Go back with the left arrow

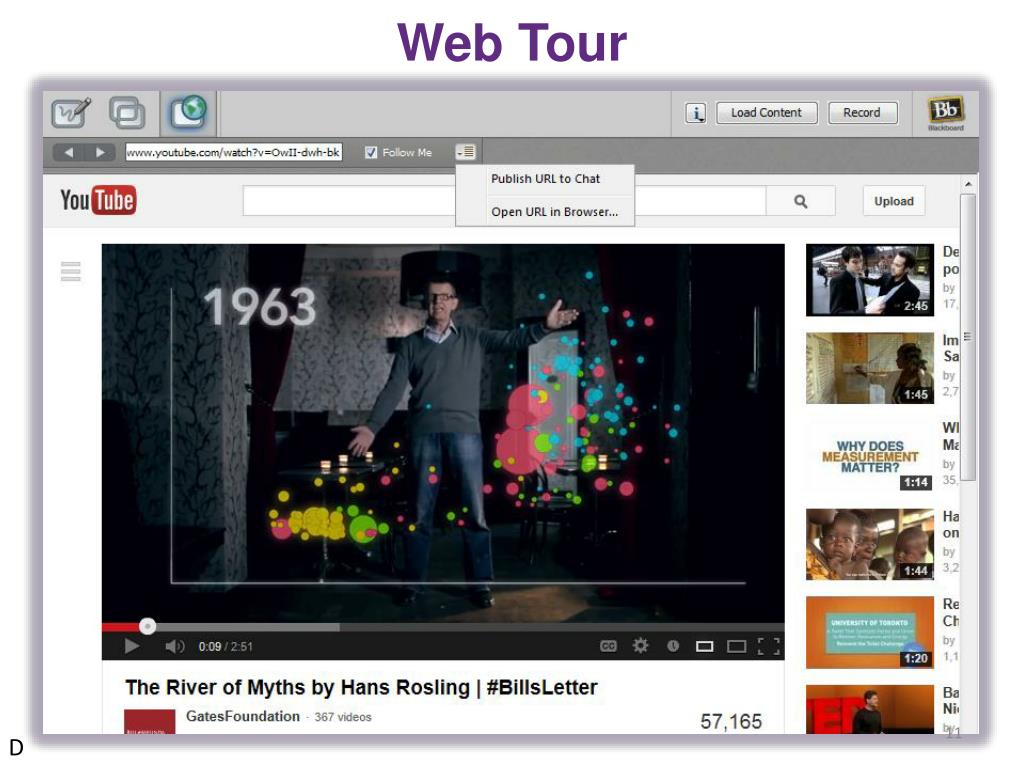tap(69, 152)
